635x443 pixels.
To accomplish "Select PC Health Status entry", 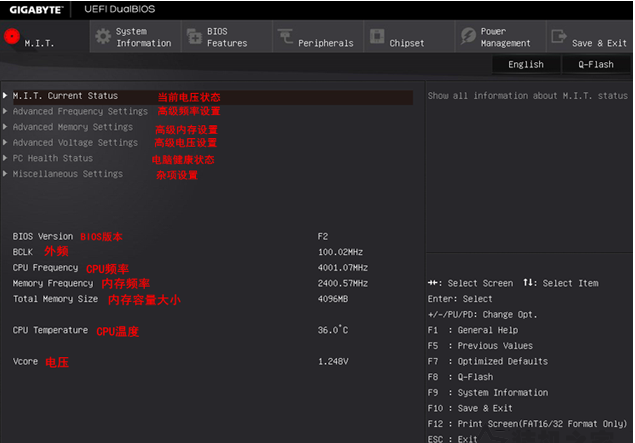I will pos(52,158).
